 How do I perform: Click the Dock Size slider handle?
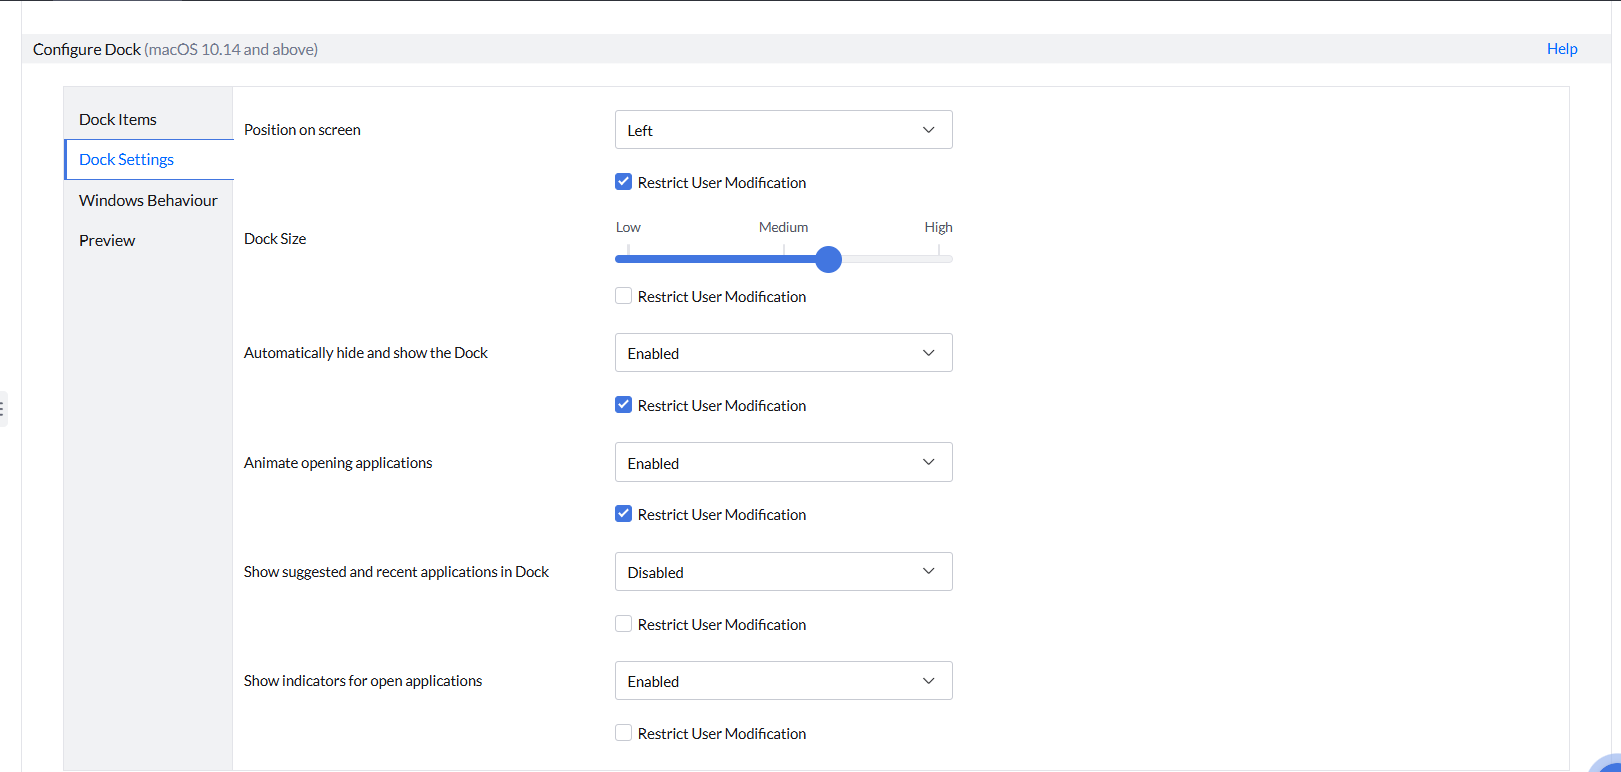(x=828, y=259)
